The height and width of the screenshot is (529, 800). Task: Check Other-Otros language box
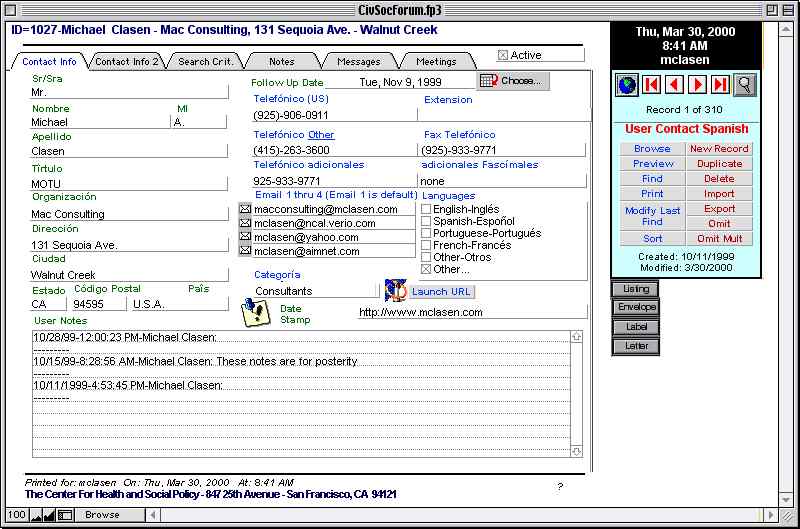point(426,257)
